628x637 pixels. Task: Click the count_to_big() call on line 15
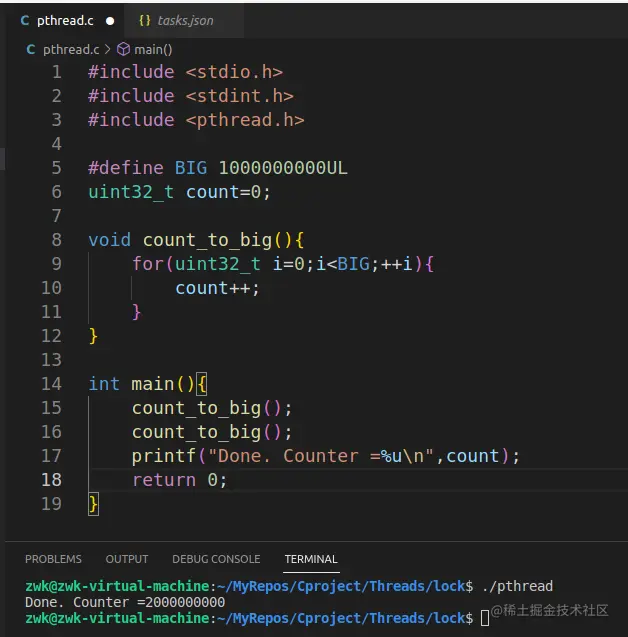click(212, 408)
